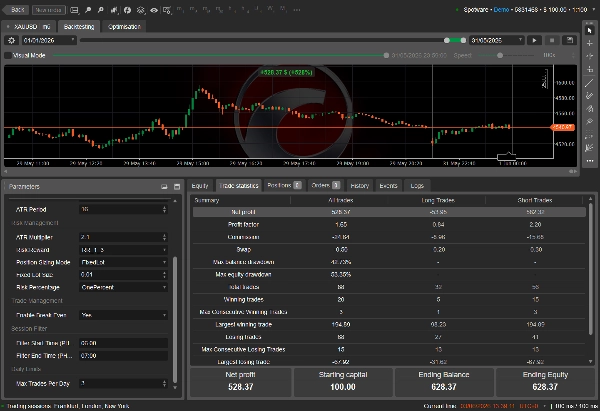The height and width of the screenshot is (411, 600).
Task: Select the Trade statistics tab
Action: (x=239, y=186)
